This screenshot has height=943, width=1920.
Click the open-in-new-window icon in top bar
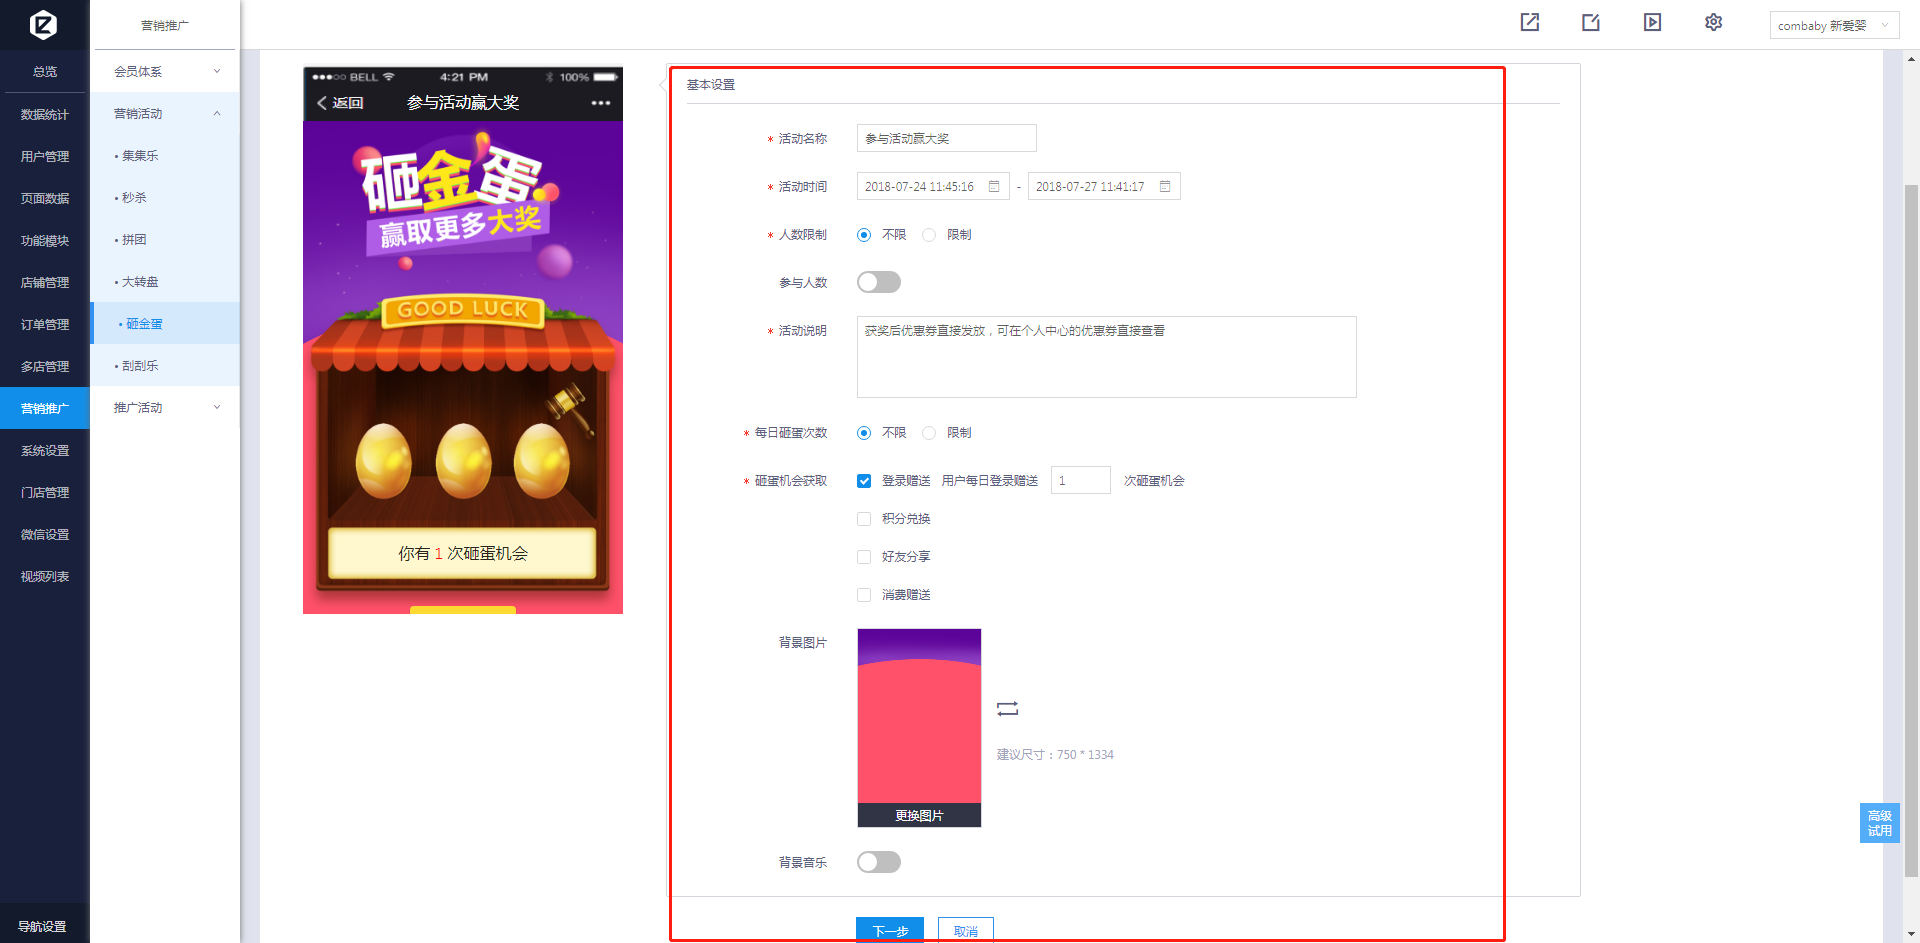pyautogui.click(x=1529, y=22)
